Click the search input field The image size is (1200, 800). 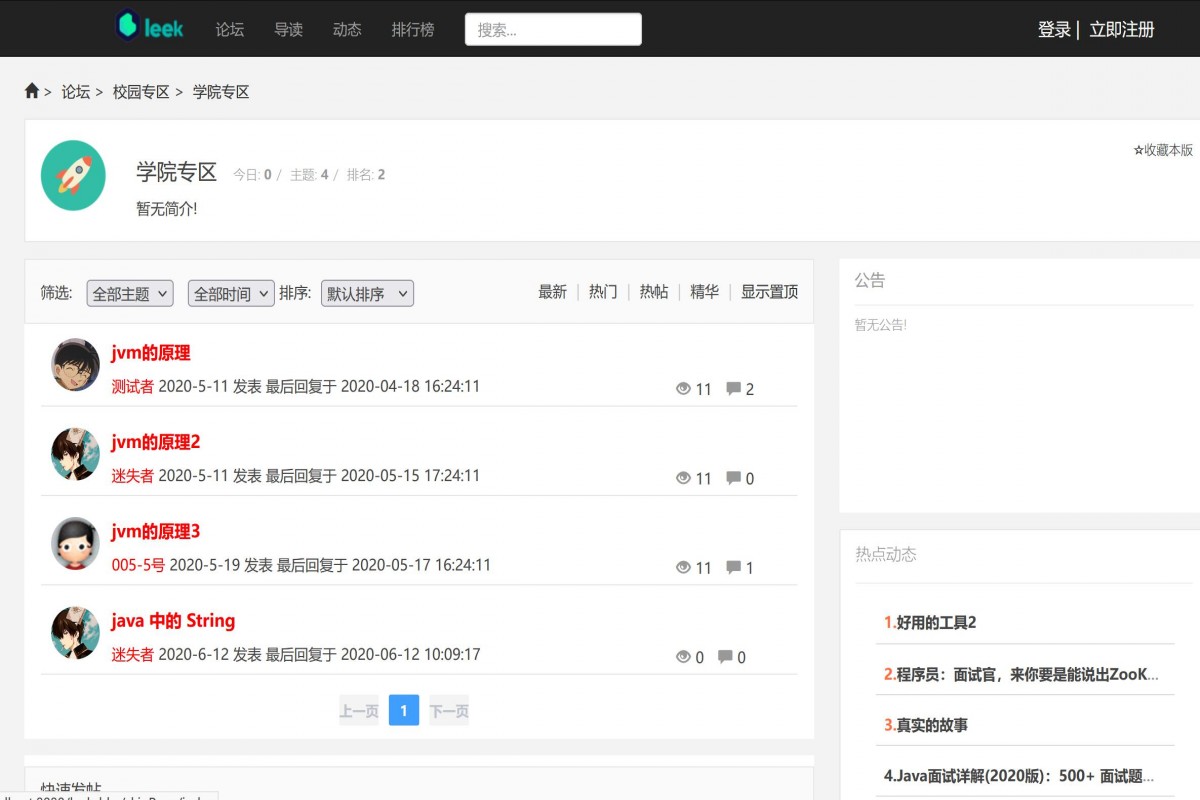[x=553, y=29]
